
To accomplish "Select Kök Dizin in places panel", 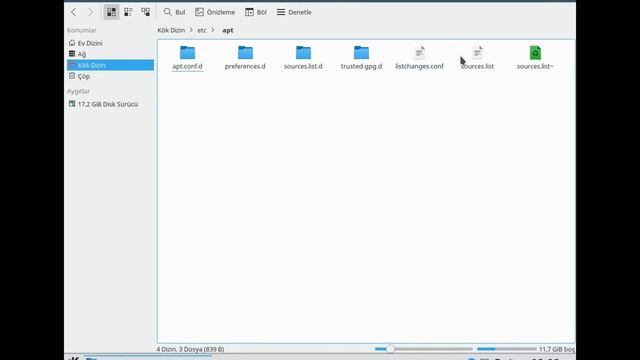I will [110, 65].
